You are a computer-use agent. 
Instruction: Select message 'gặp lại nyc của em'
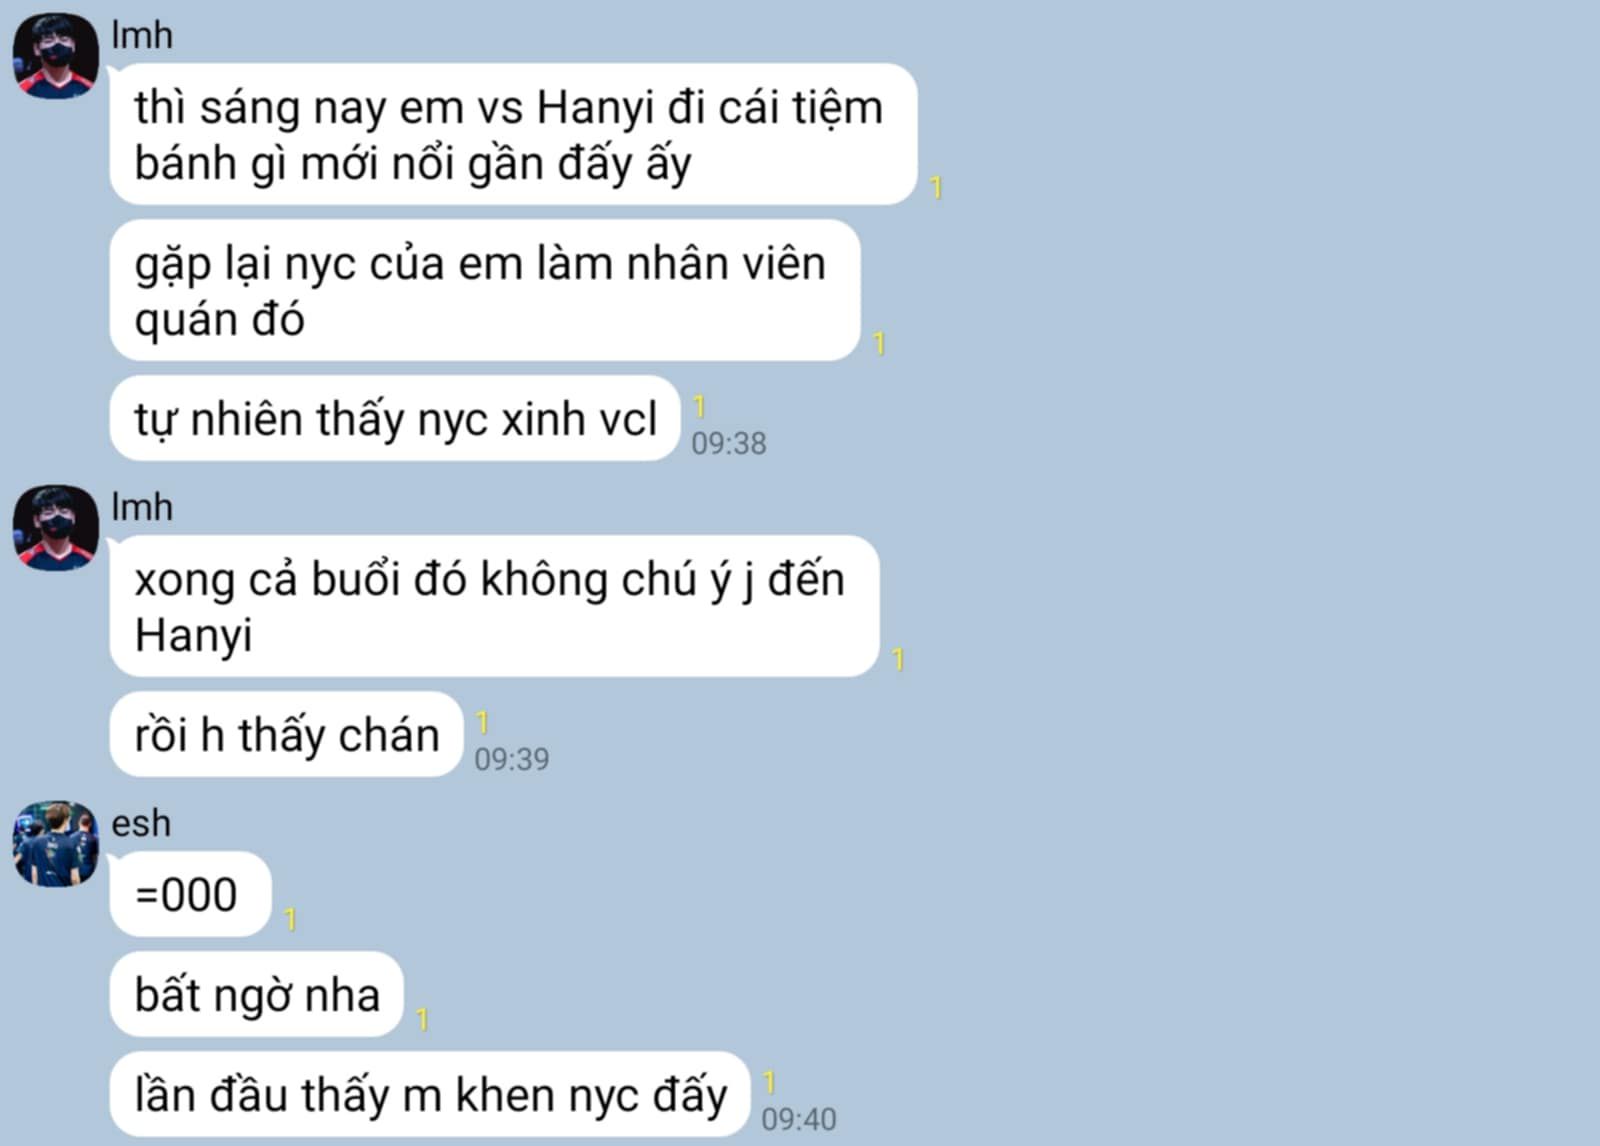coord(485,290)
